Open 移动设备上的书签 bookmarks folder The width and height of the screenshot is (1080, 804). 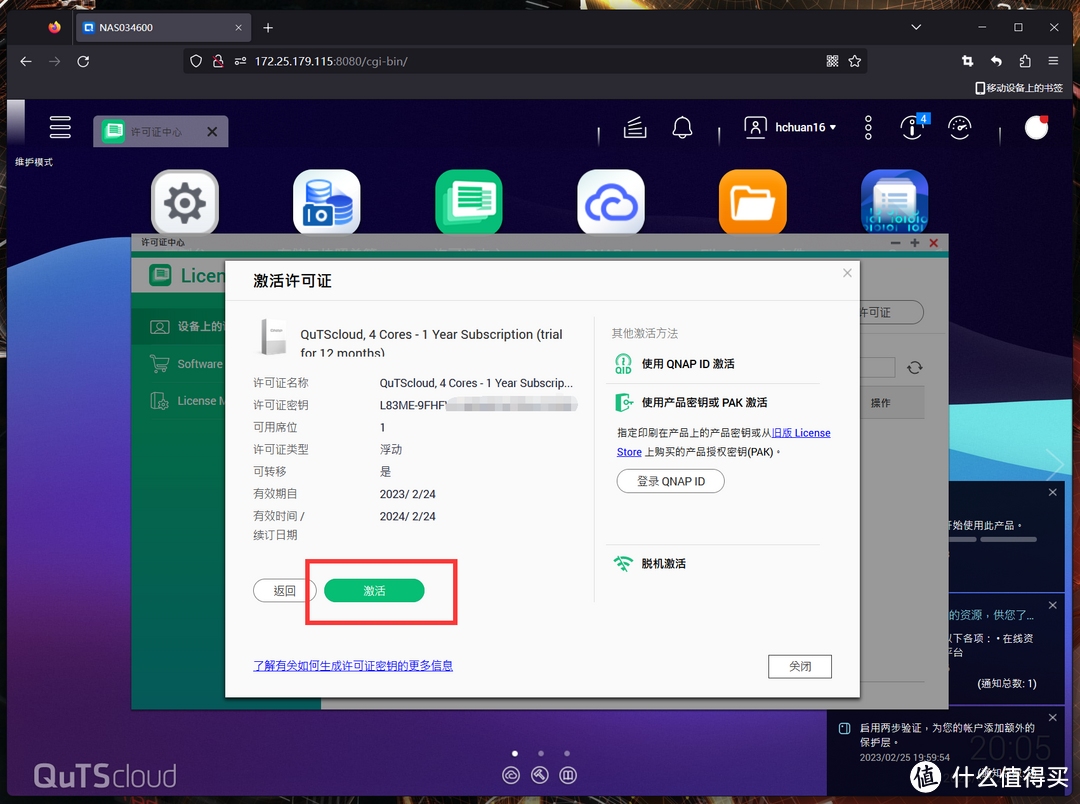[1019, 88]
